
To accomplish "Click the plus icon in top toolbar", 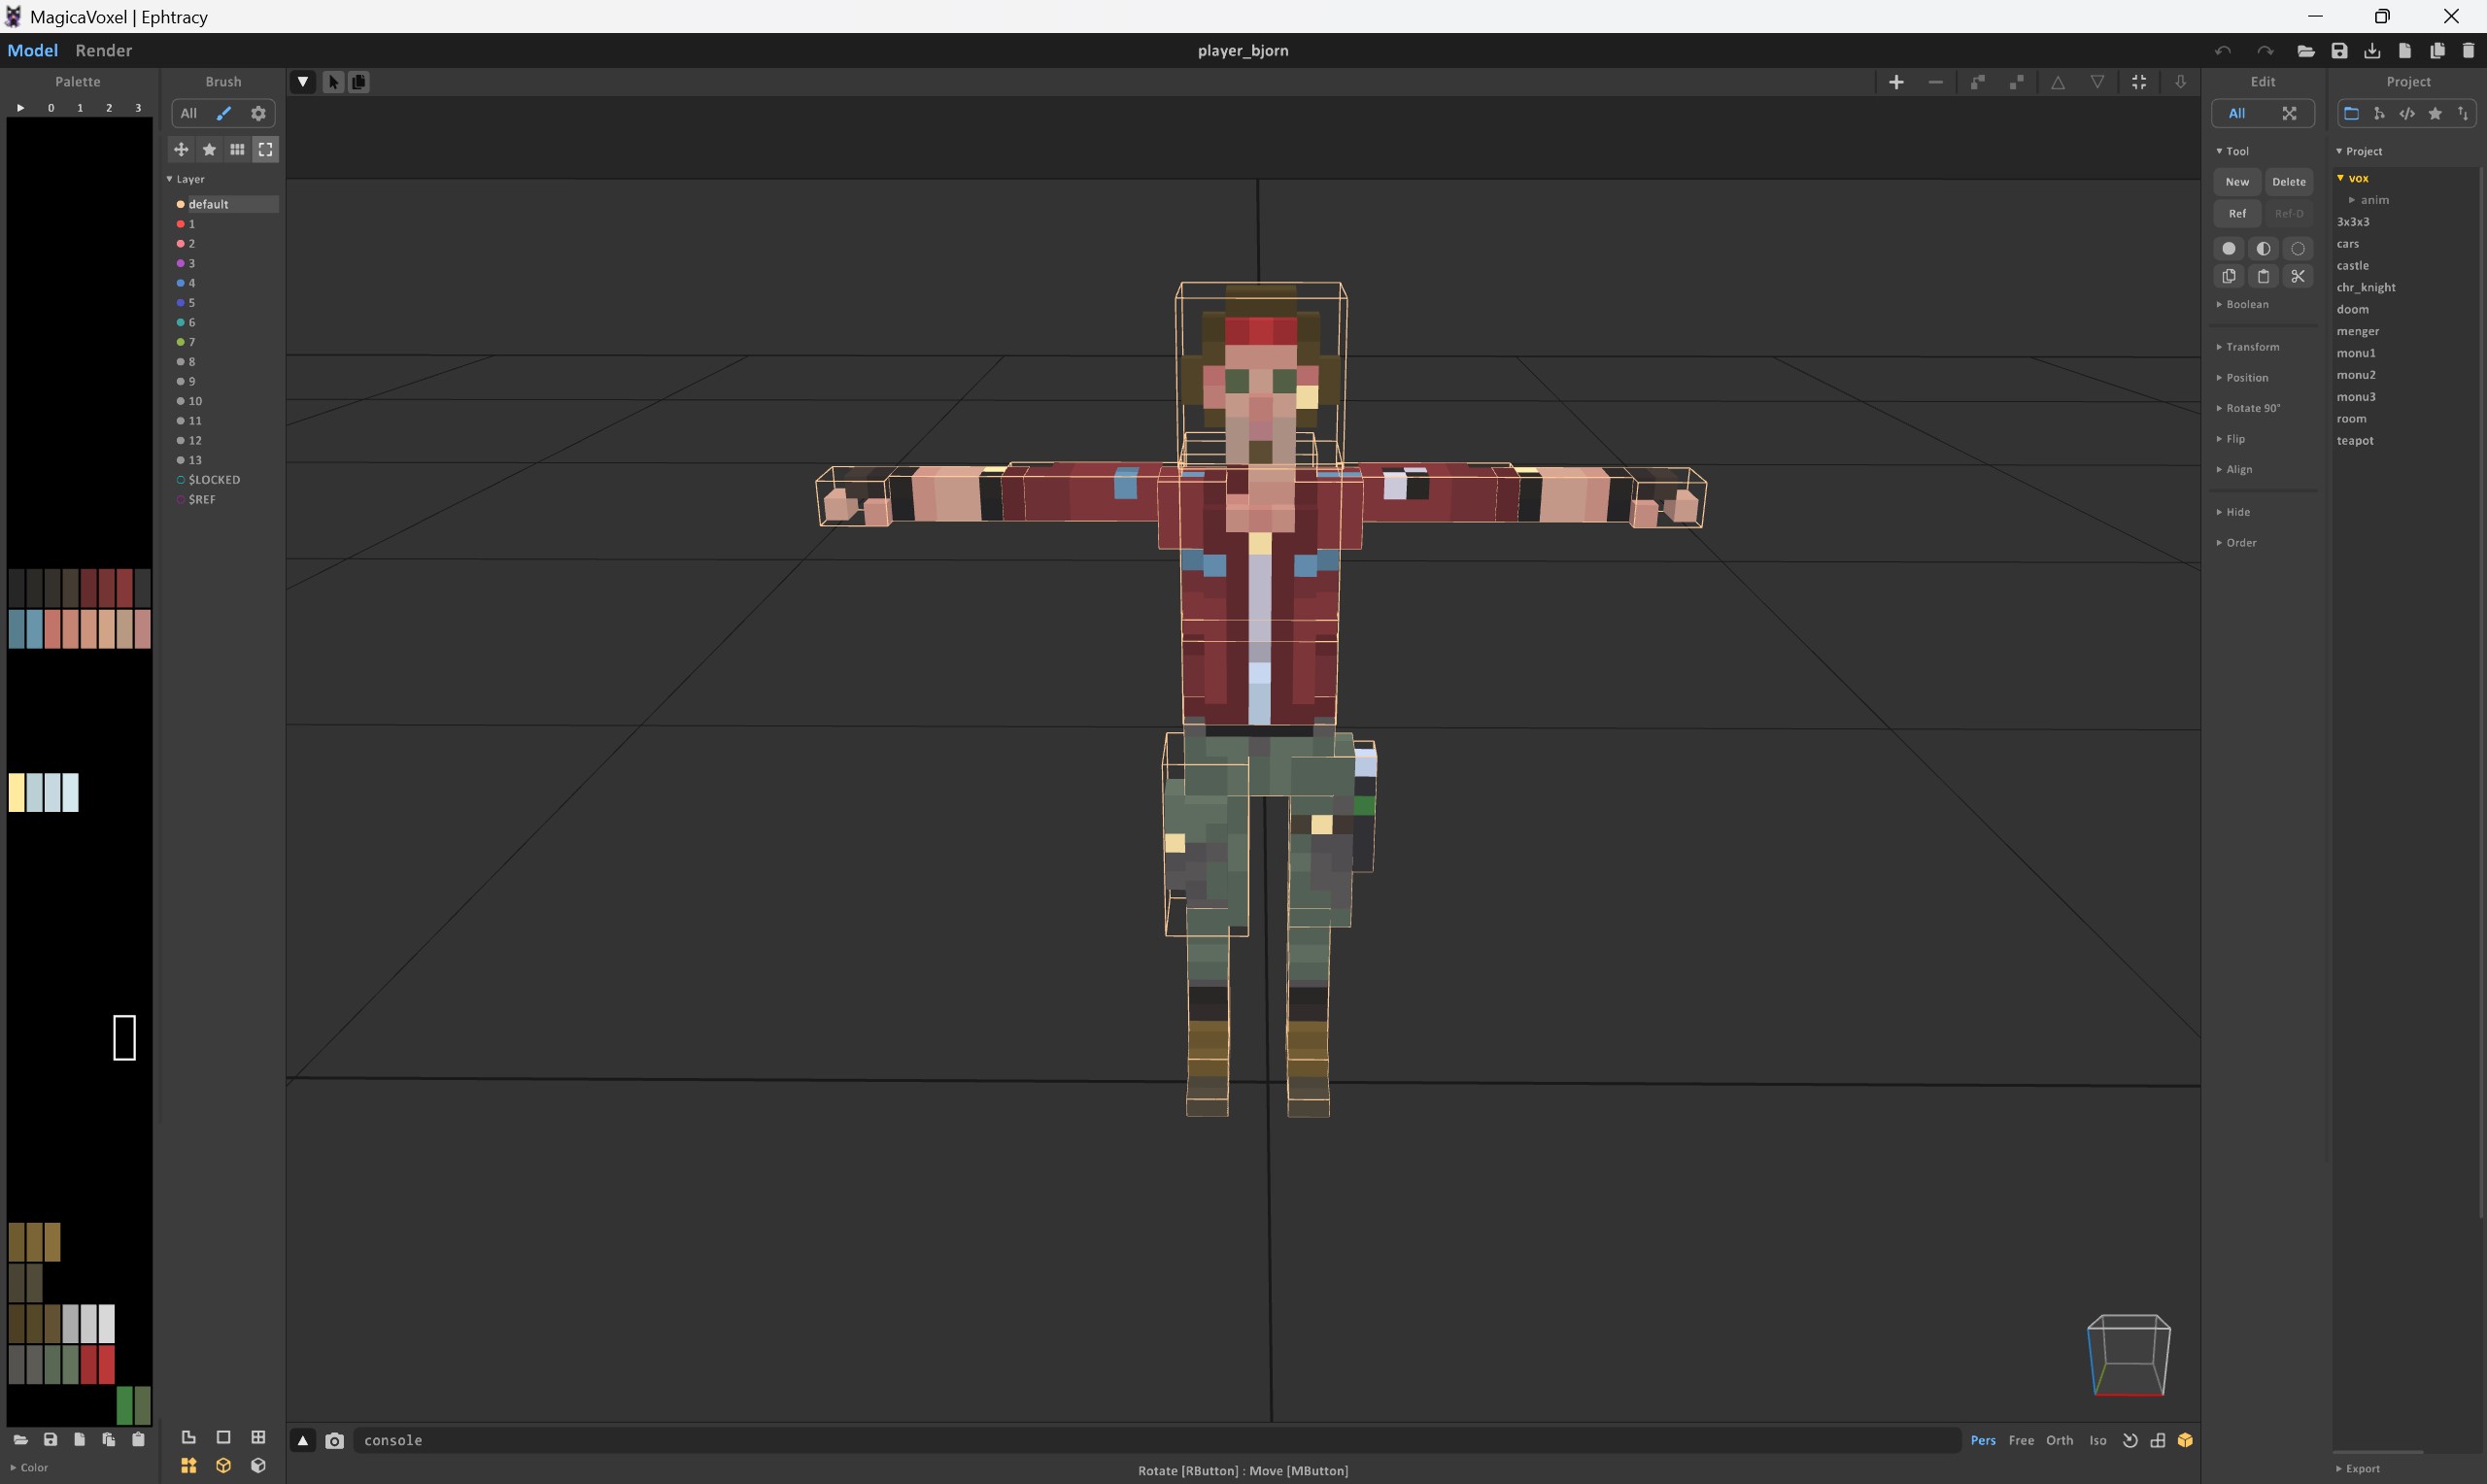I will pyautogui.click(x=1895, y=82).
